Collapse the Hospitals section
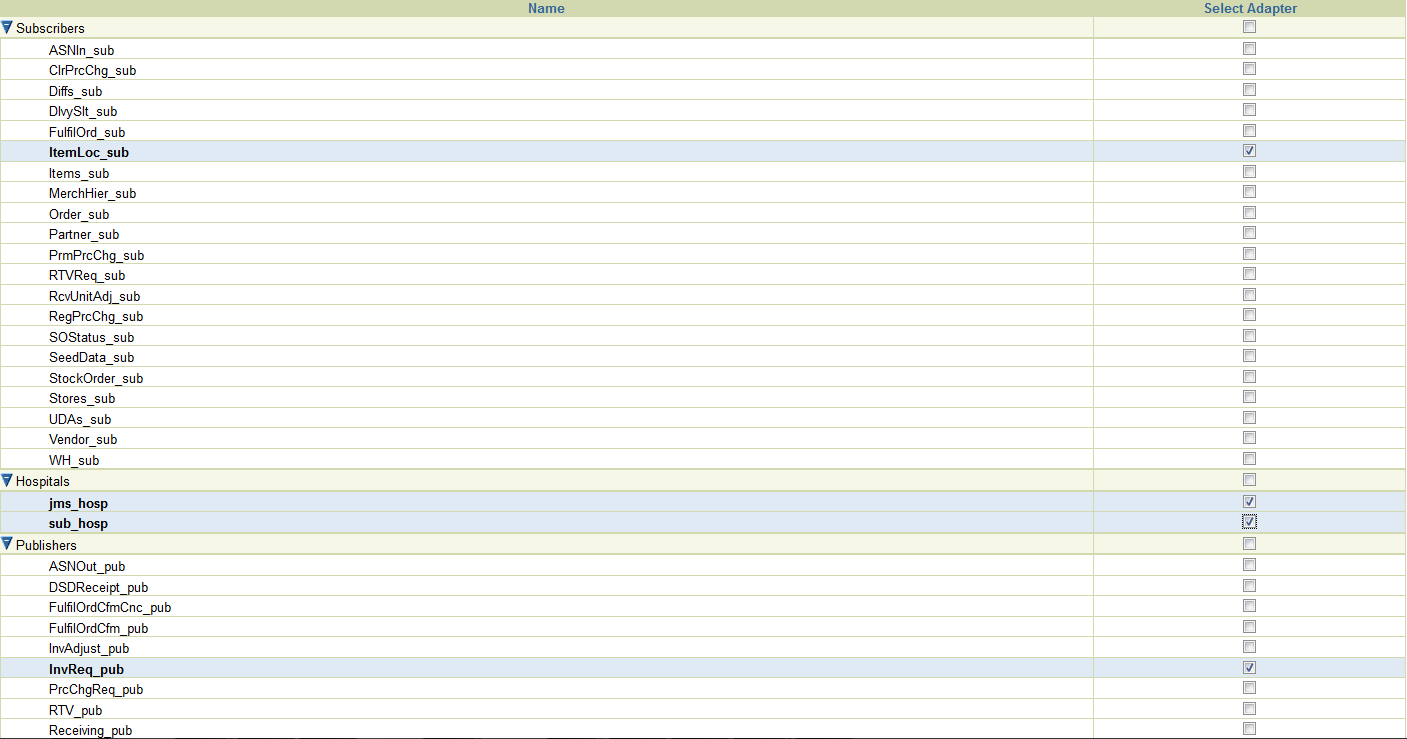The width and height of the screenshot is (1407, 739). click(8, 480)
